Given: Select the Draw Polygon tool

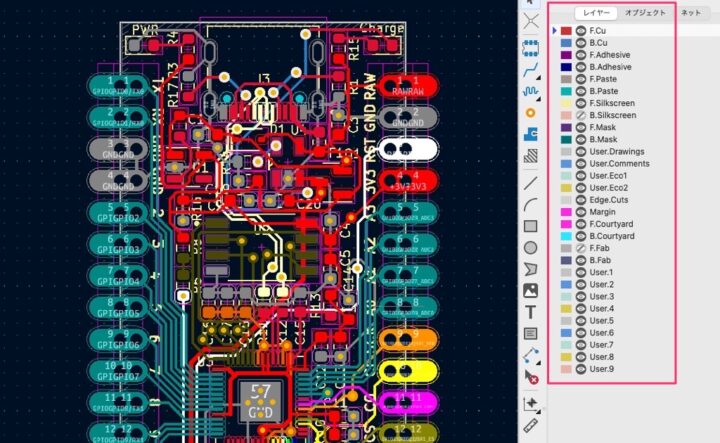Looking at the screenshot, I should click(531, 268).
